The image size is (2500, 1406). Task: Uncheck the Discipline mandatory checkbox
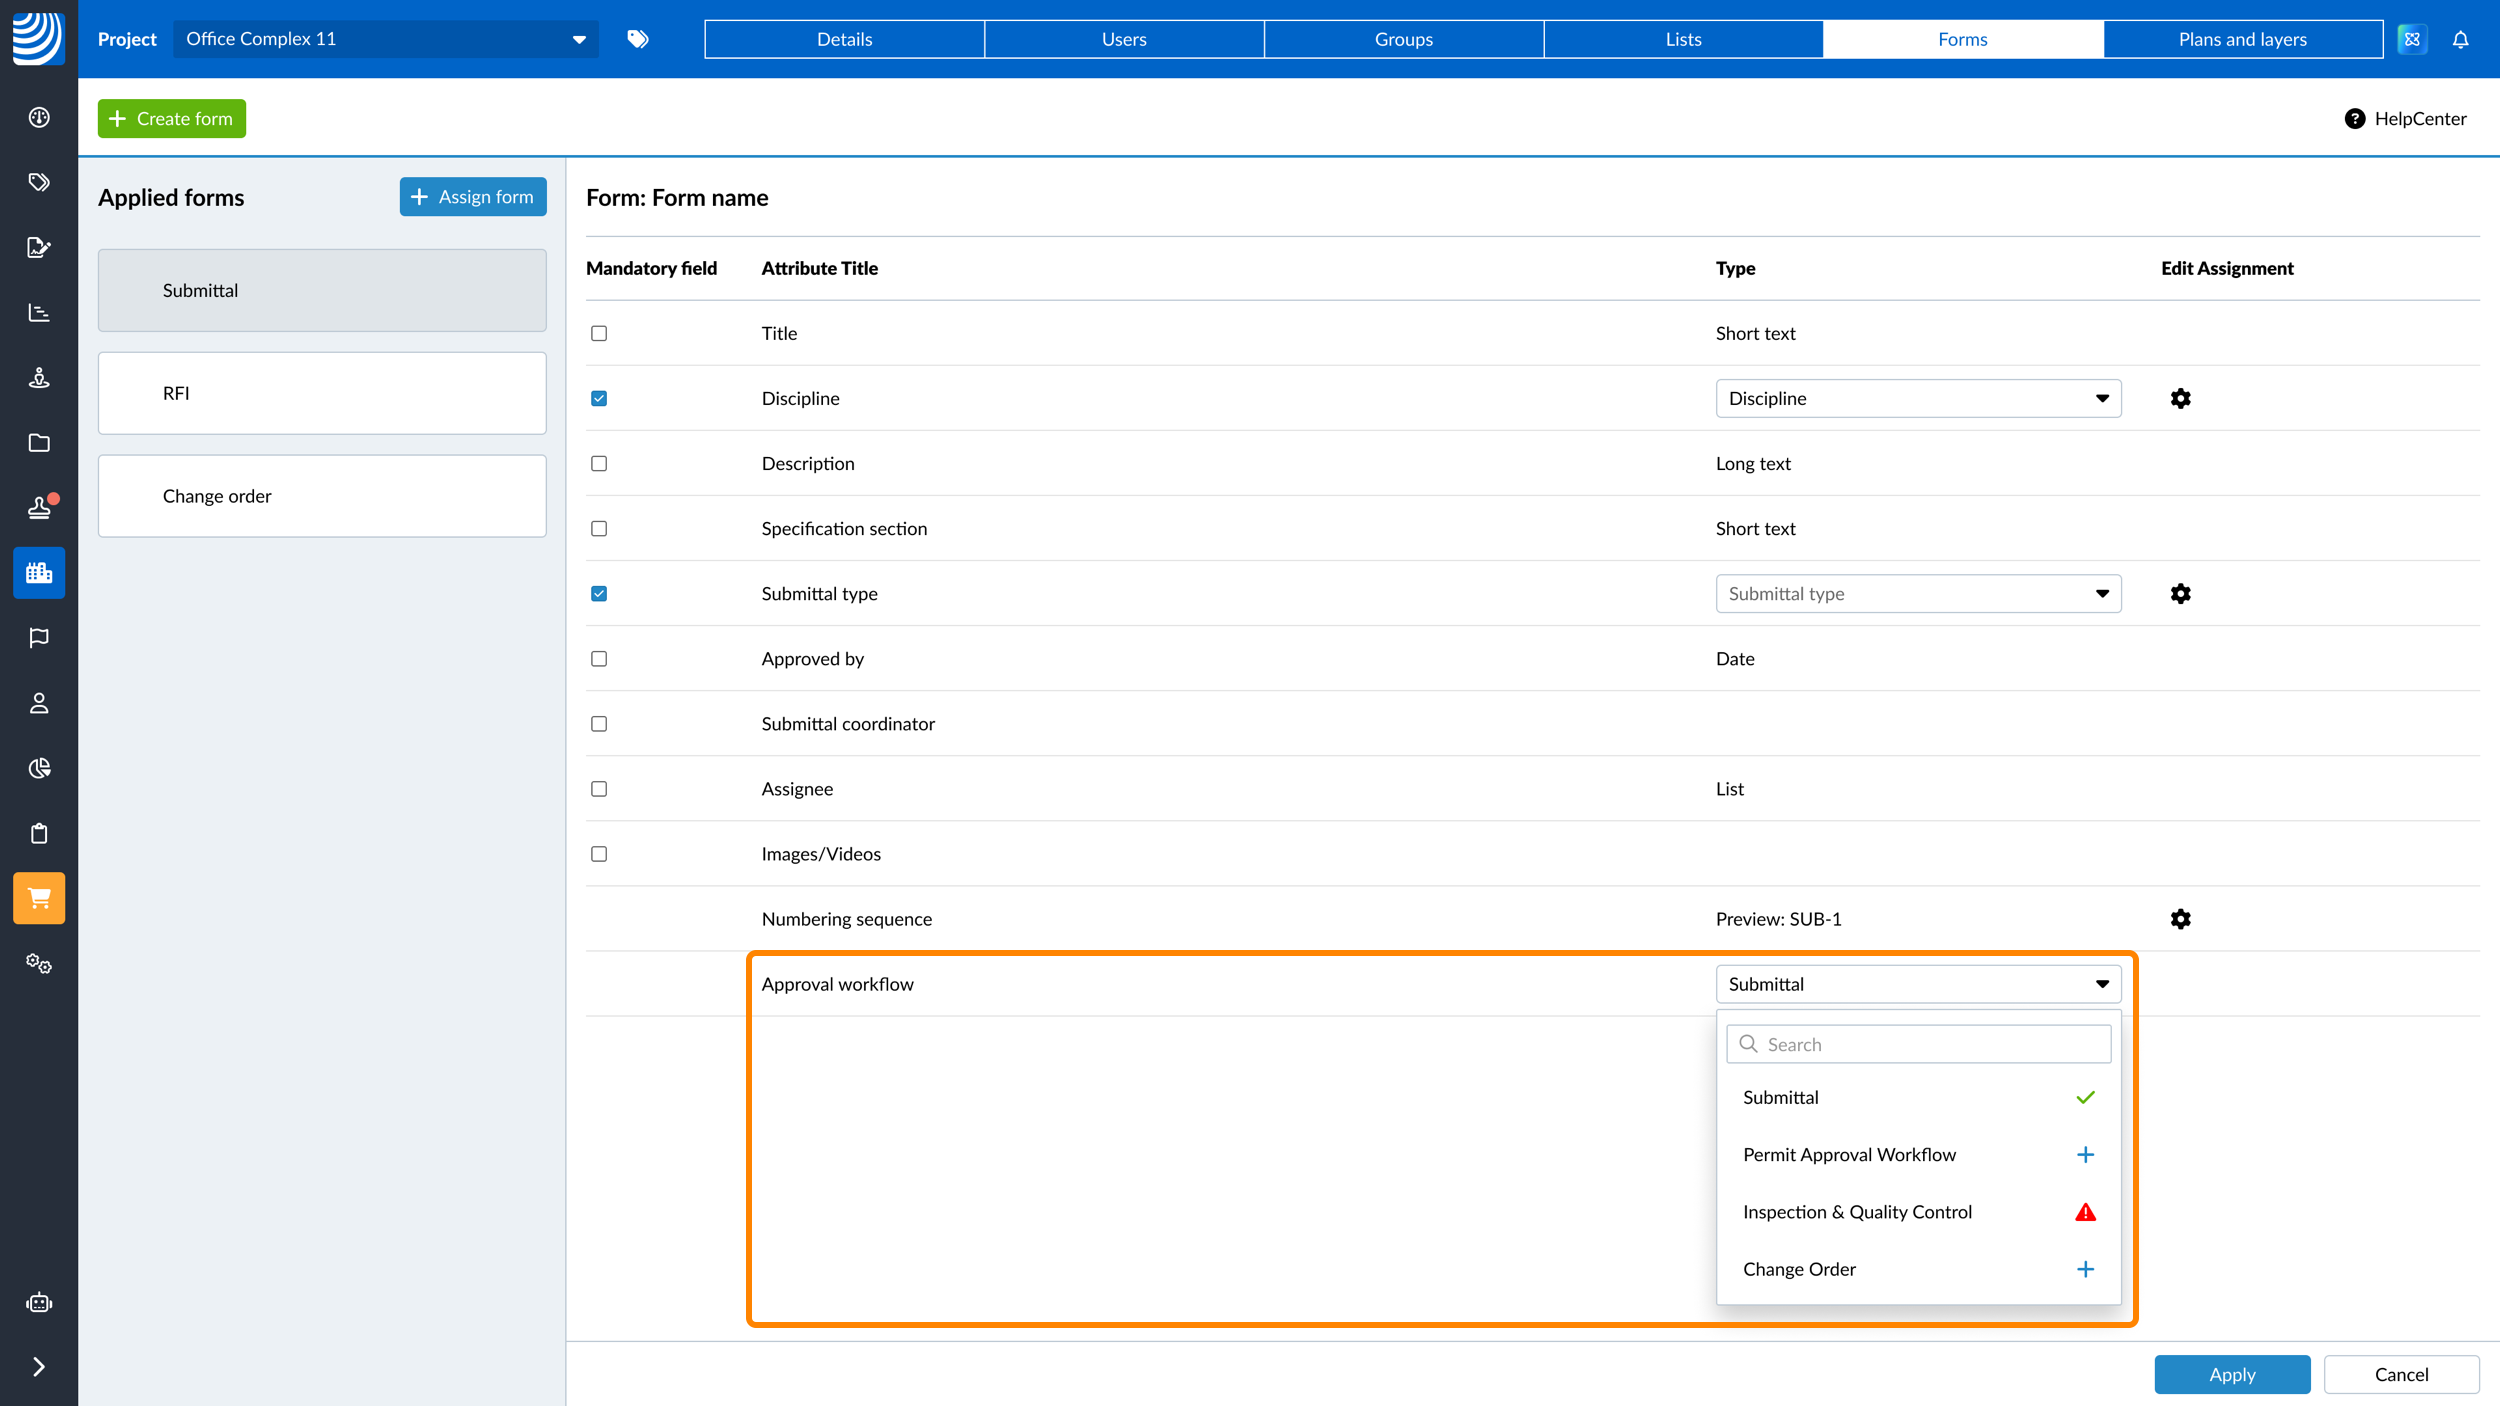599,398
